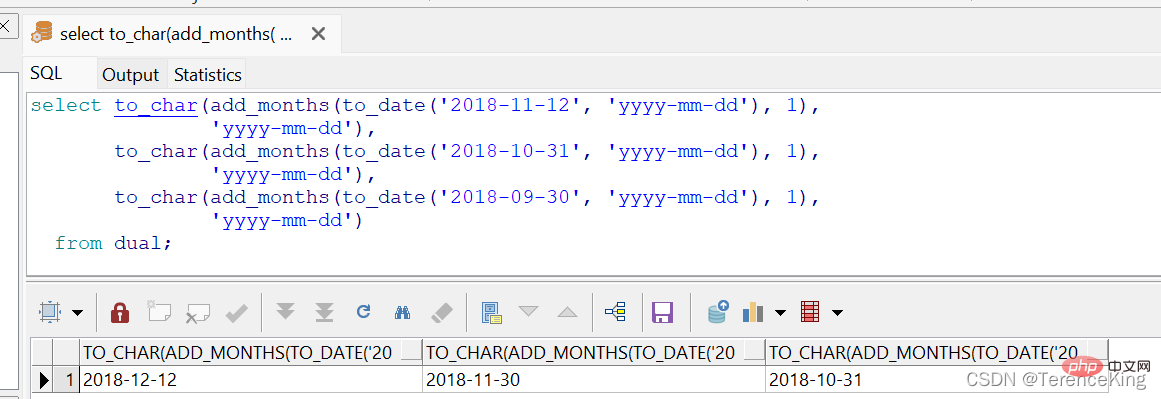Click the eraser clear-record icon
The width and height of the screenshot is (1161, 399).
441,312
